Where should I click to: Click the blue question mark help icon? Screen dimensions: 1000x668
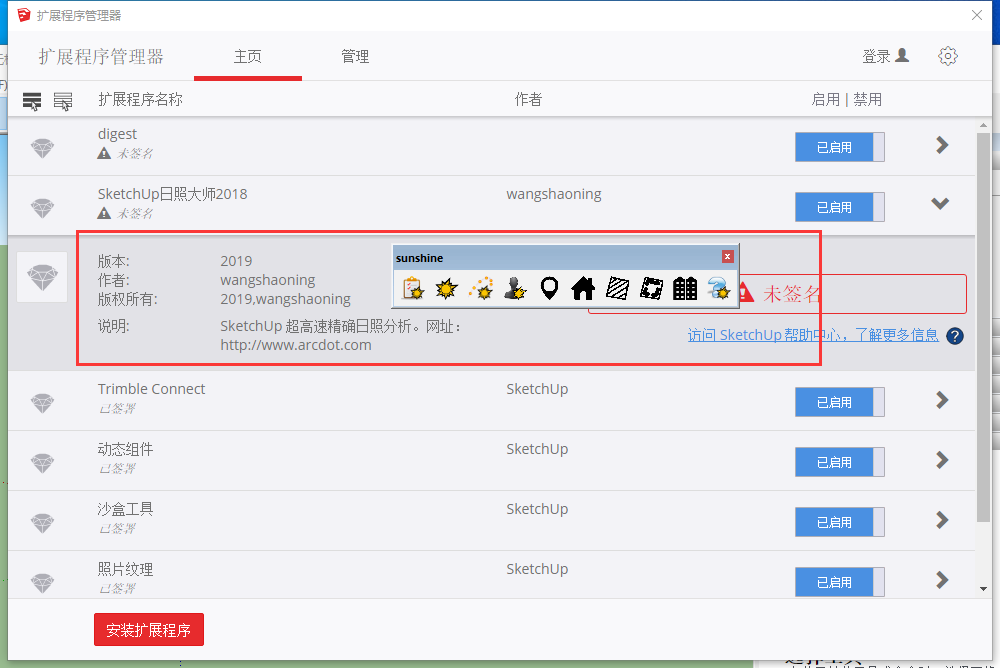(955, 336)
